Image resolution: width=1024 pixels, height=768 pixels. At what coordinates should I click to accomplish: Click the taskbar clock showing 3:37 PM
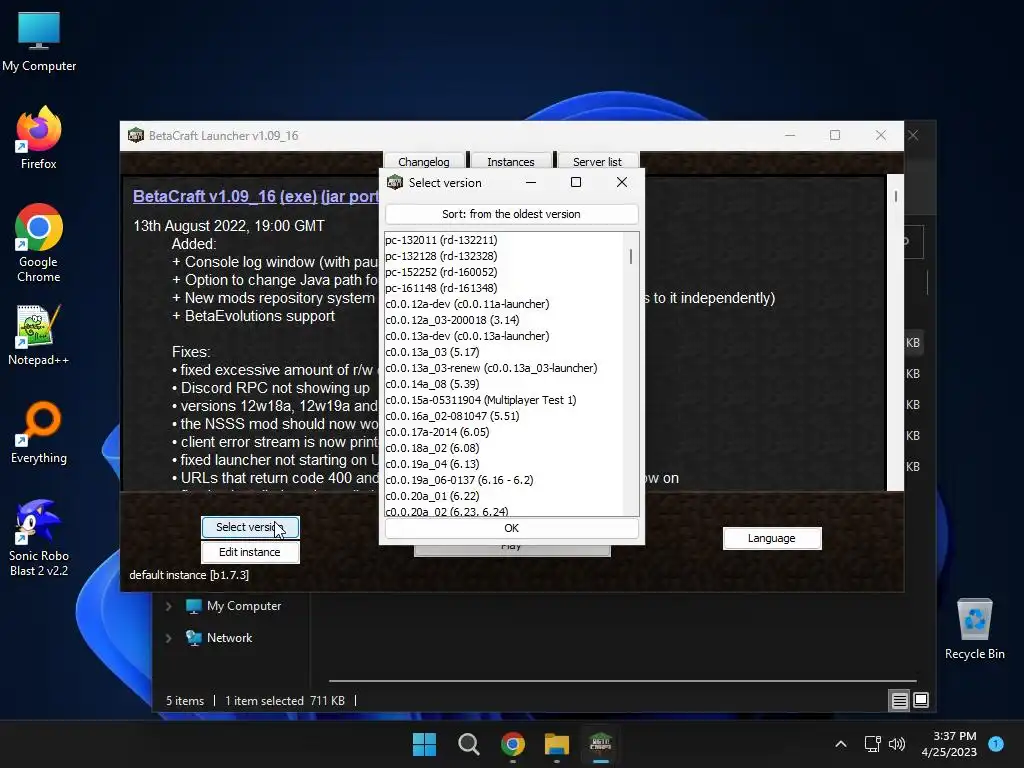949,744
